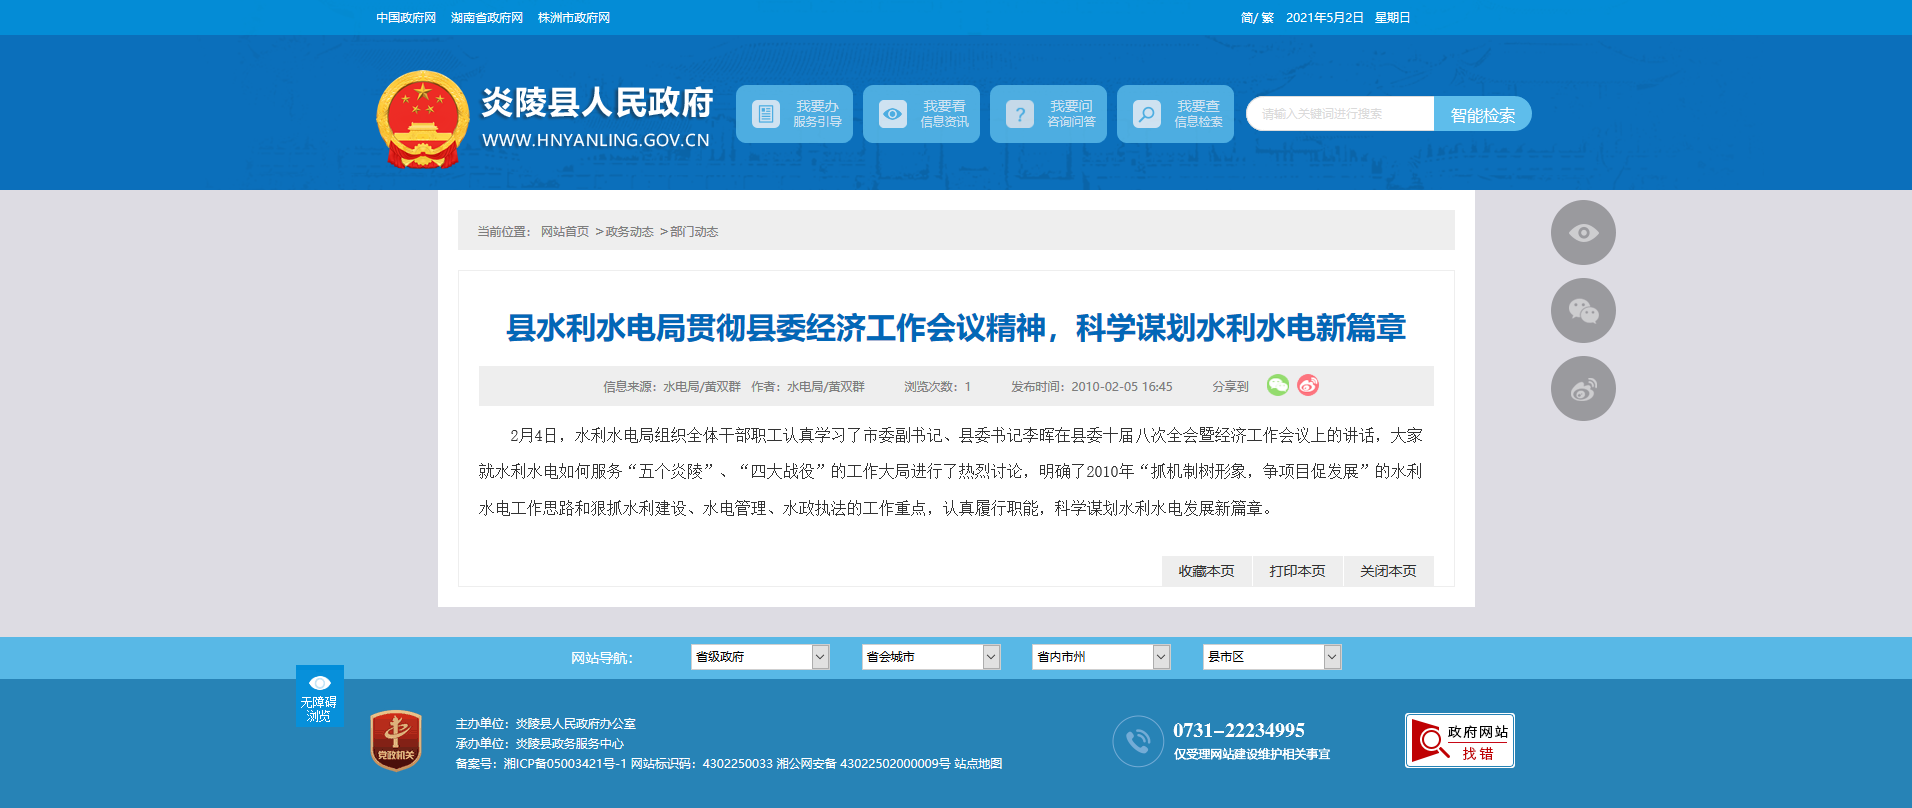Click the red Weibo share icon

tap(1308, 385)
